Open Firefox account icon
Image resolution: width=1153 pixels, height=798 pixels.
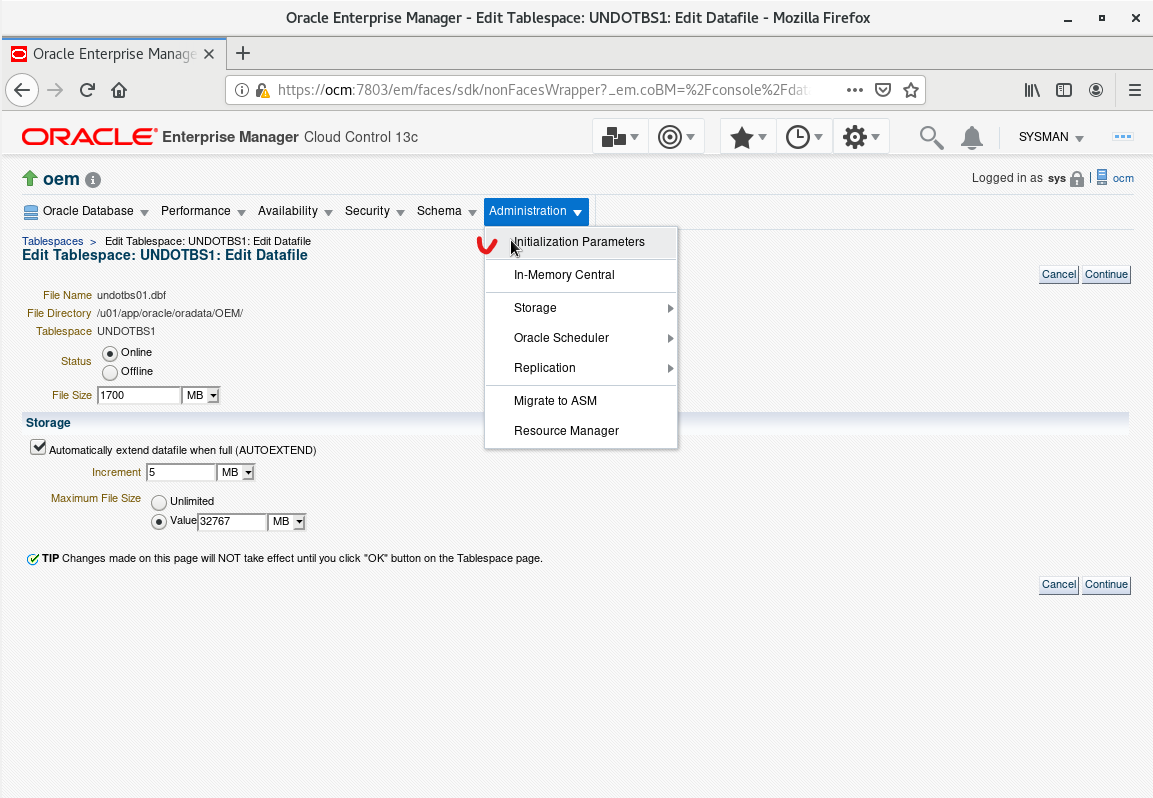pos(1096,90)
